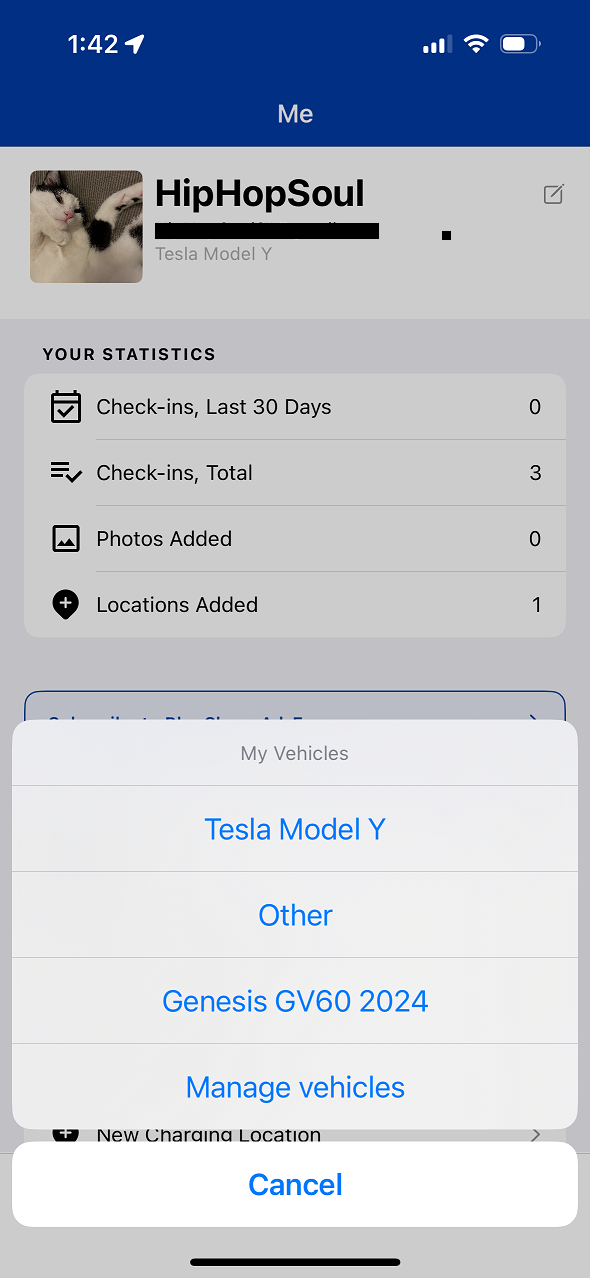Image resolution: width=590 pixels, height=1278 pixels.
Task: Tap the total check-ins list icon
Action: 66,473
